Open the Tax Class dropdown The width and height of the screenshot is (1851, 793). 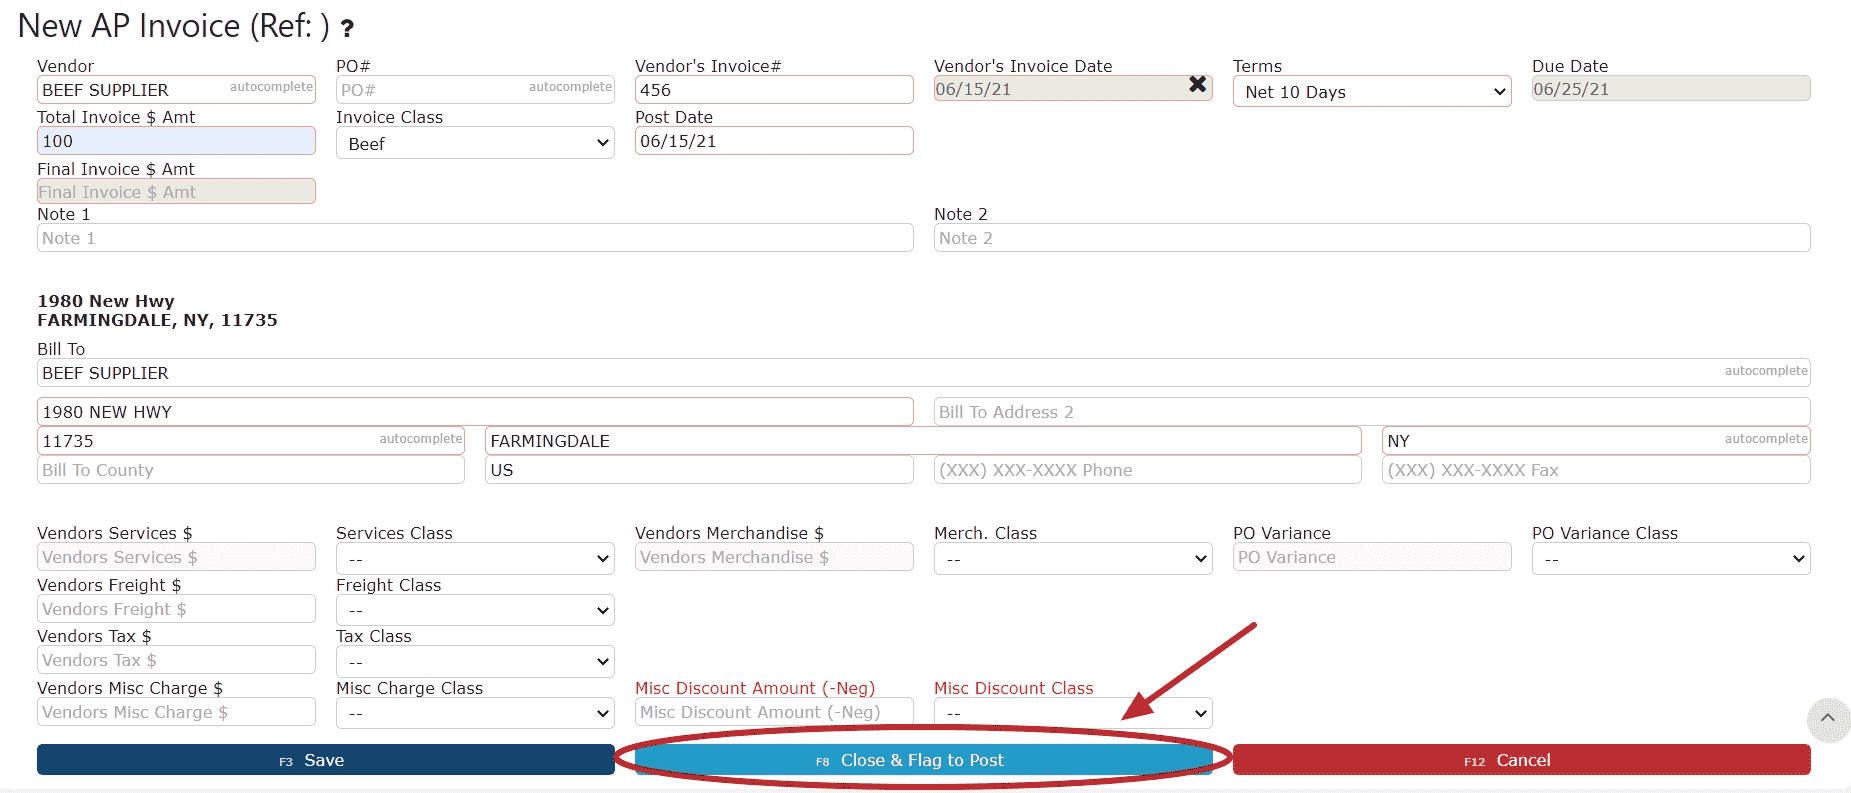click(475, 661)
